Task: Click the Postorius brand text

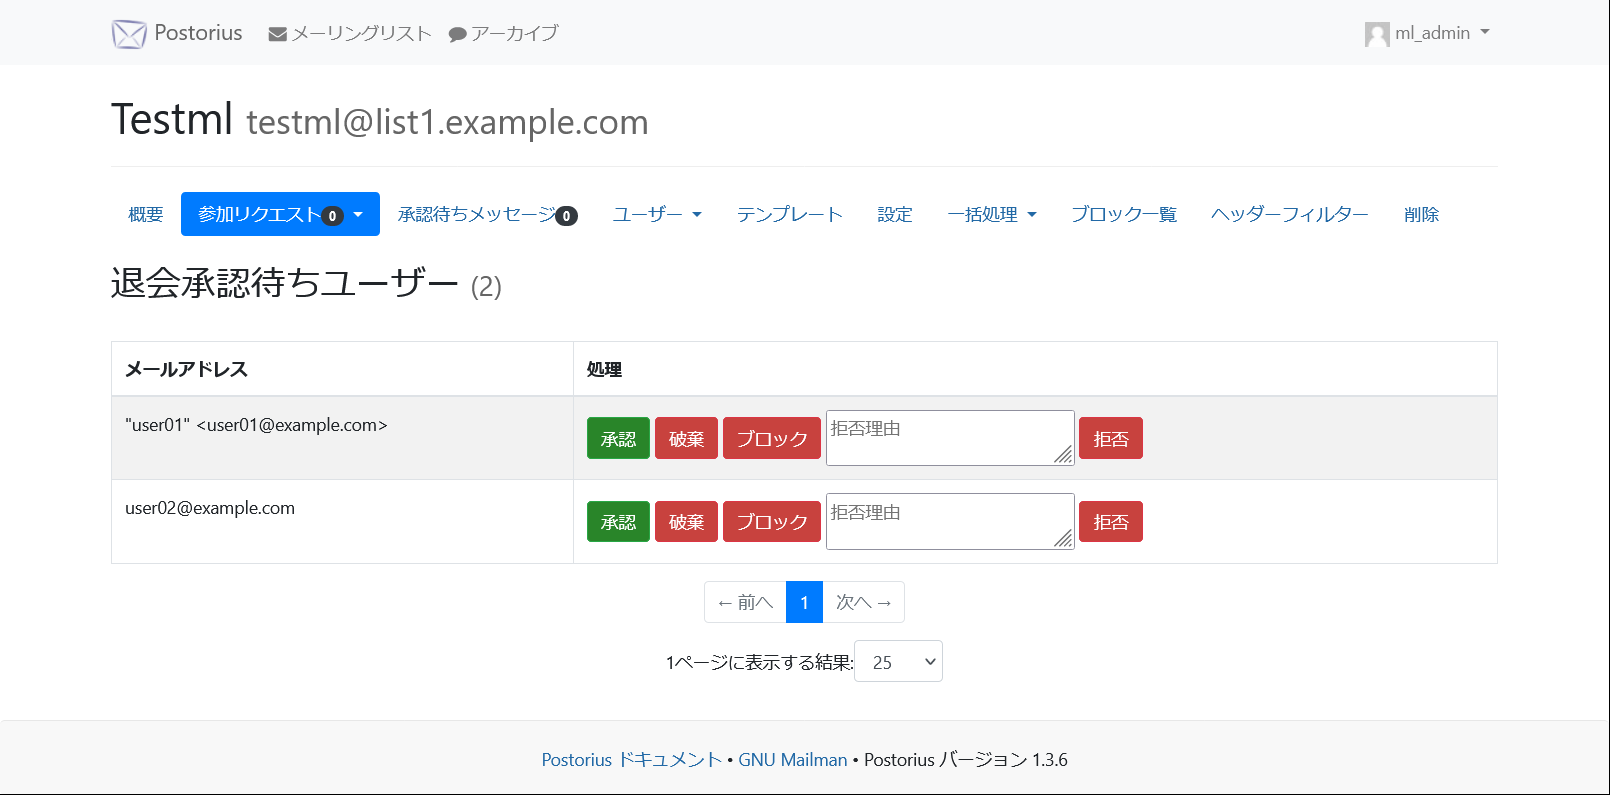Action: click(198, 33)
